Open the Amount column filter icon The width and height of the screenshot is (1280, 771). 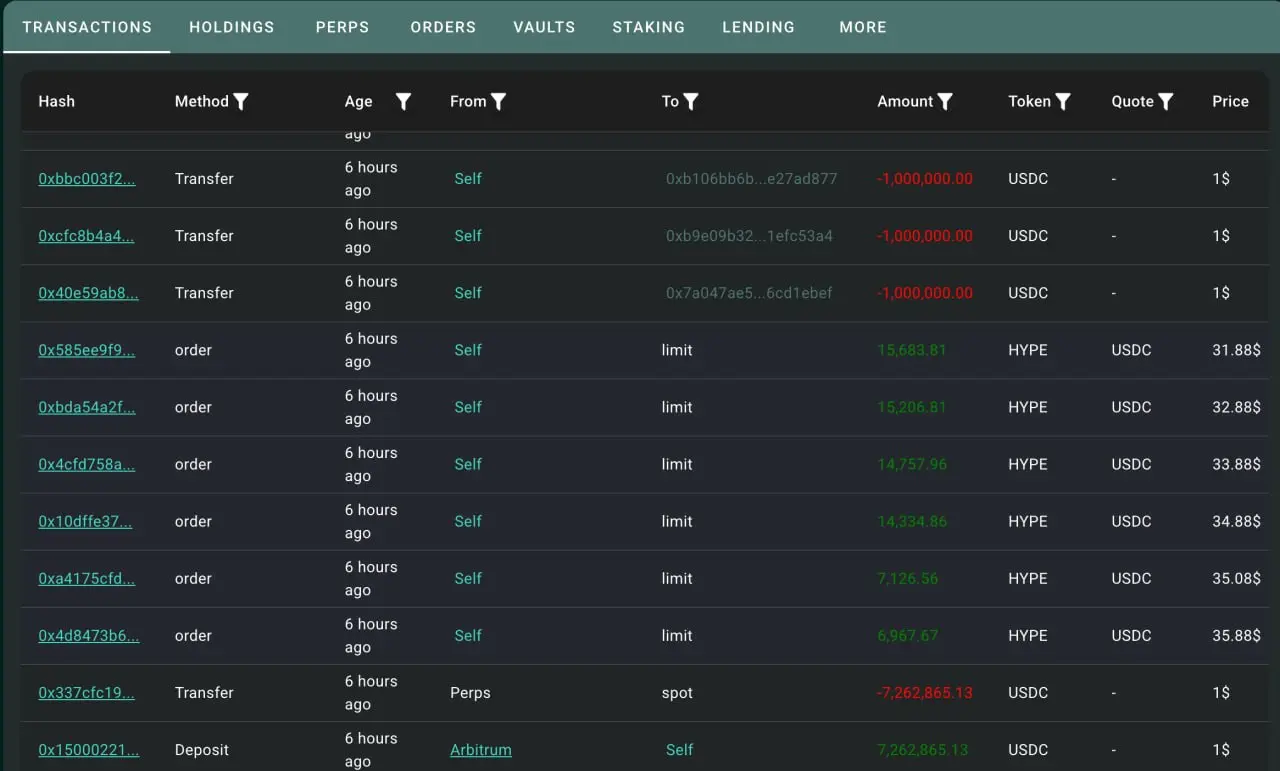point(945,101)
